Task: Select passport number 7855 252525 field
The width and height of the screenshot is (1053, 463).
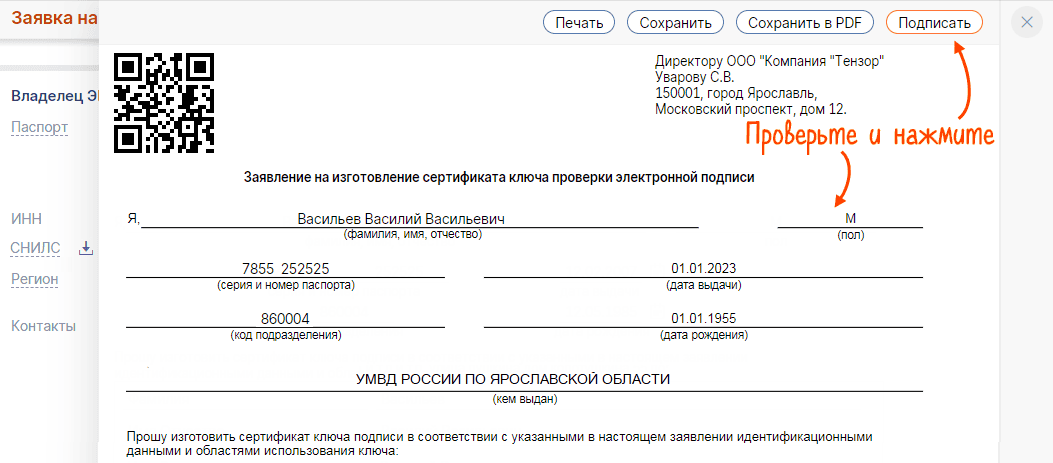Action: coord(286,268)
